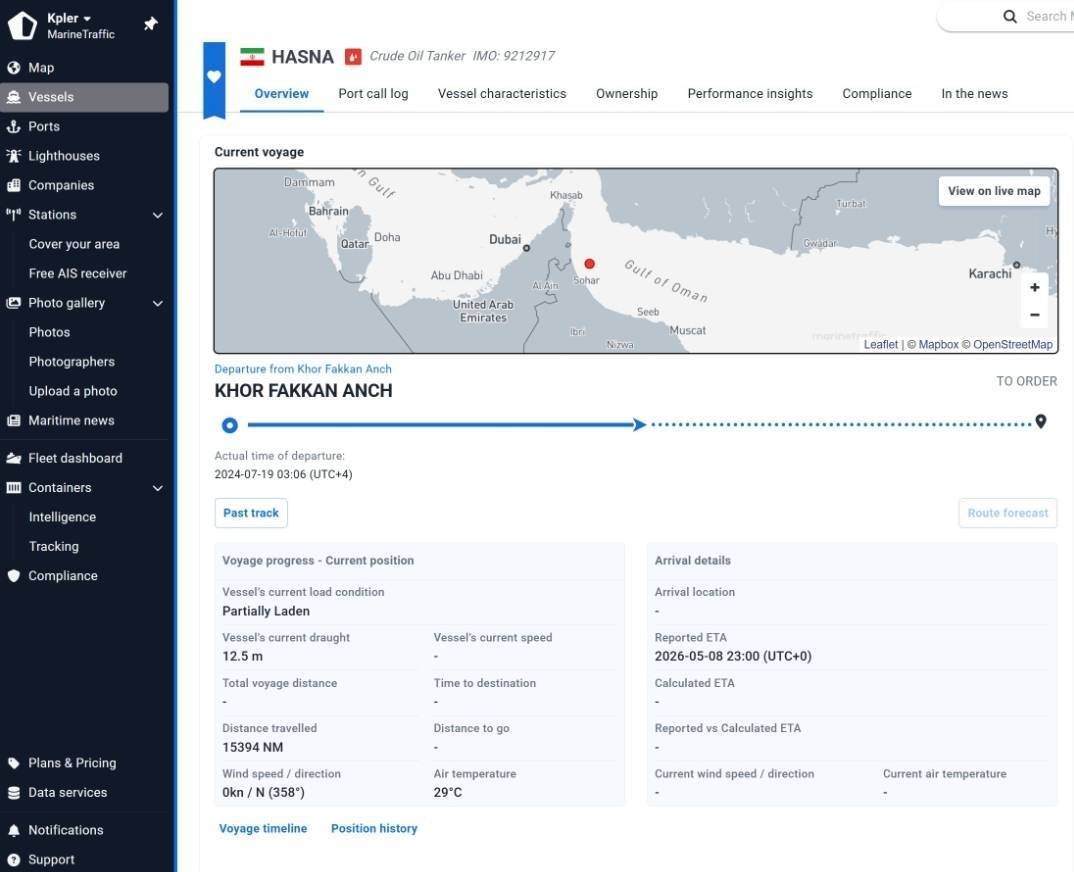The width and height of the screenshot is (1074, 872).
Task: Open the In the news tab
Action: tap(974, 94)
